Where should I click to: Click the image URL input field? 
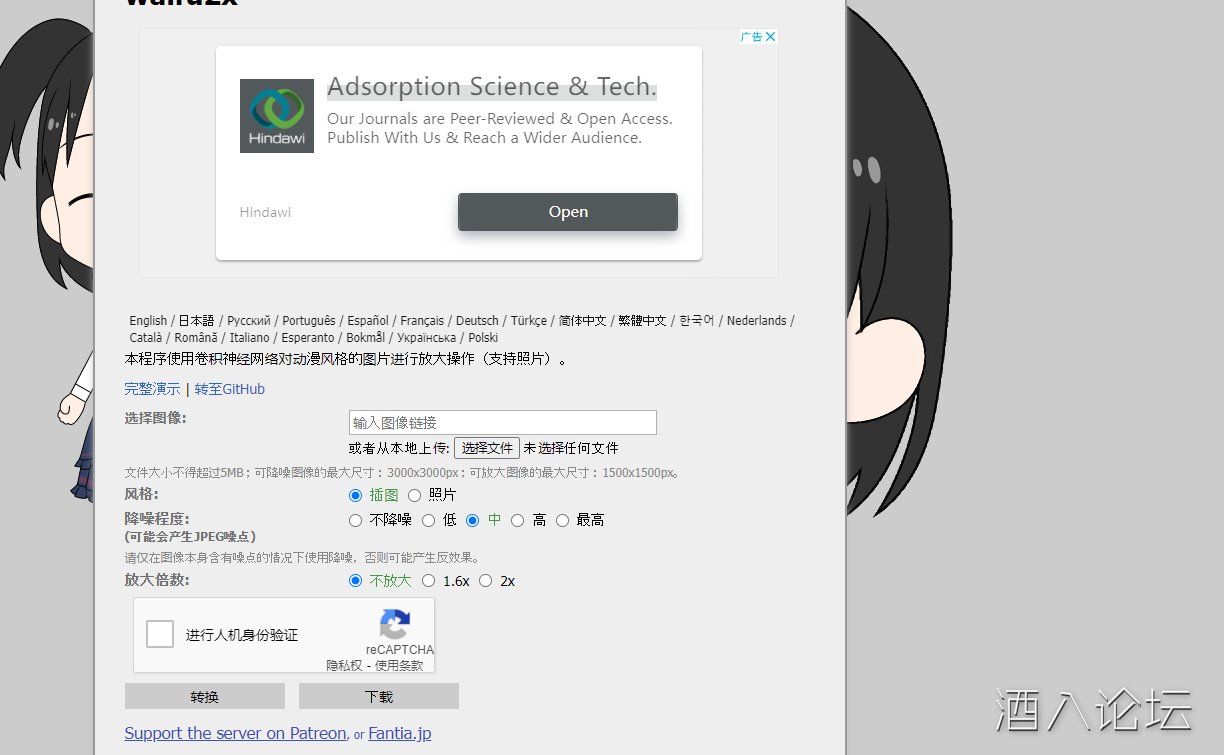click(x=502, y=422)
